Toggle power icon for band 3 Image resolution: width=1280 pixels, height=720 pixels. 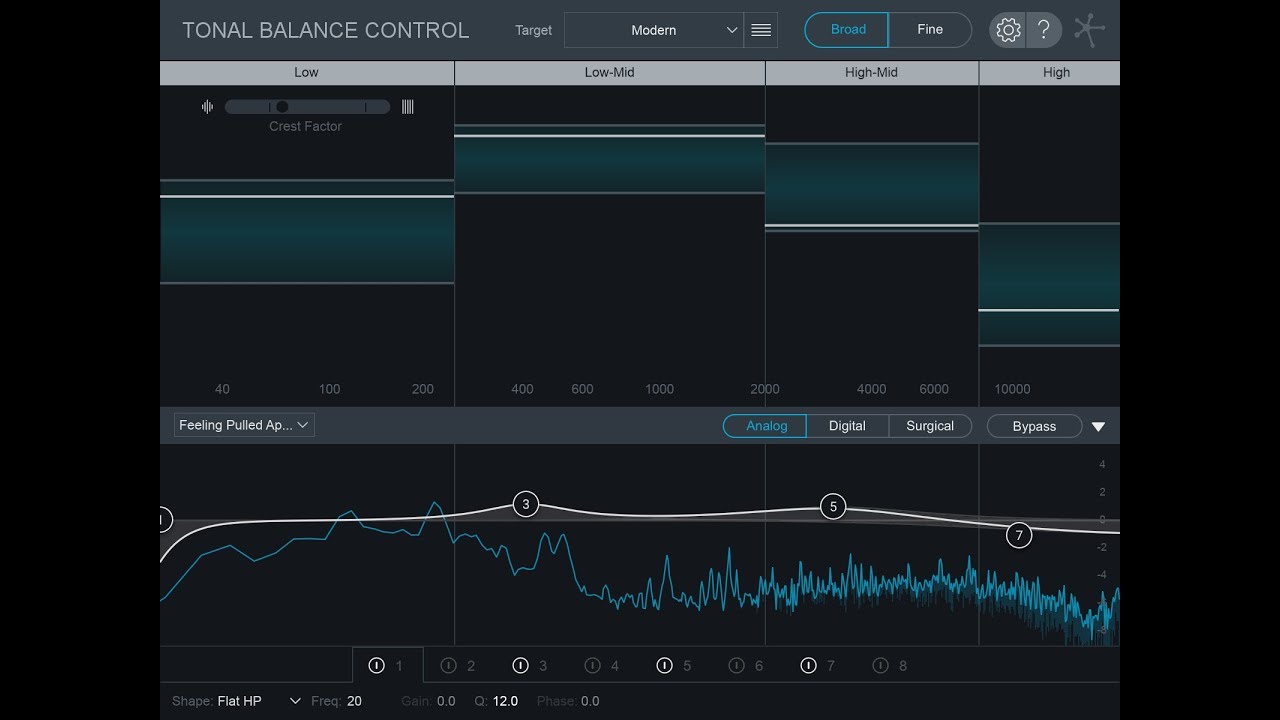coord(520,665)
